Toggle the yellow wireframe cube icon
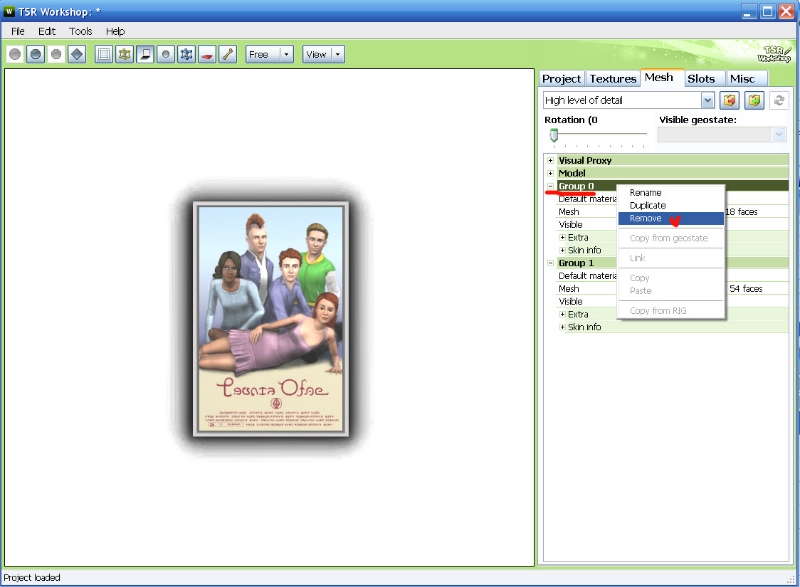800x587 pixels. click(x=124, y=54)
